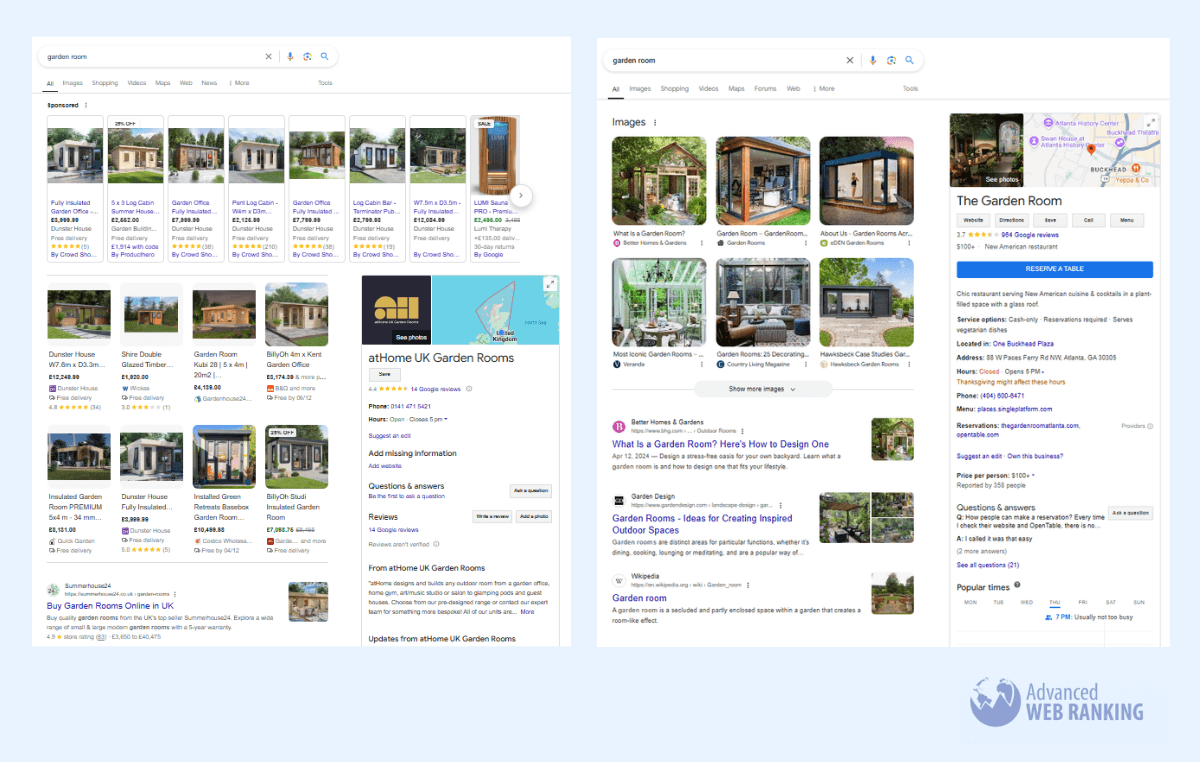Image resolution: width=1200 pixels, height=762 pixels.
Task: Click Write a review button
Action: [x=492, y=516]
